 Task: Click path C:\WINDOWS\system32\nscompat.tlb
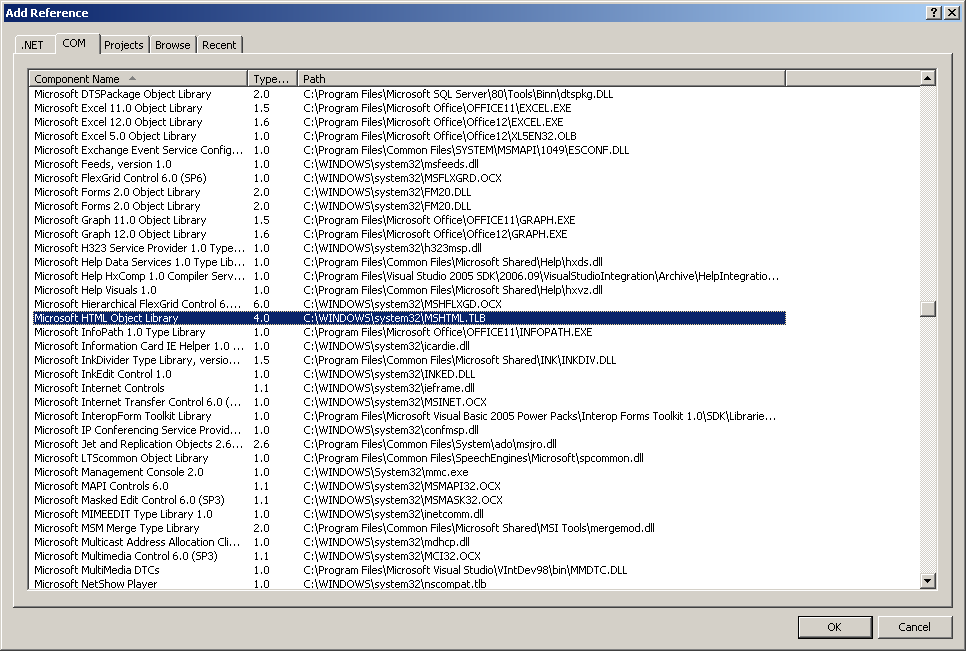pos(394,584)
